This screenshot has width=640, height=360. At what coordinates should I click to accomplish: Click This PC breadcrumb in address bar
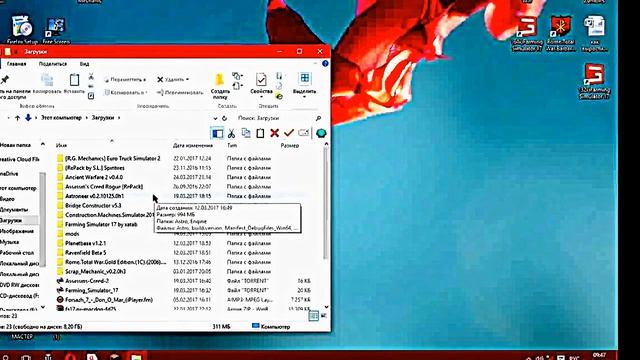click(x=61, y=118)
